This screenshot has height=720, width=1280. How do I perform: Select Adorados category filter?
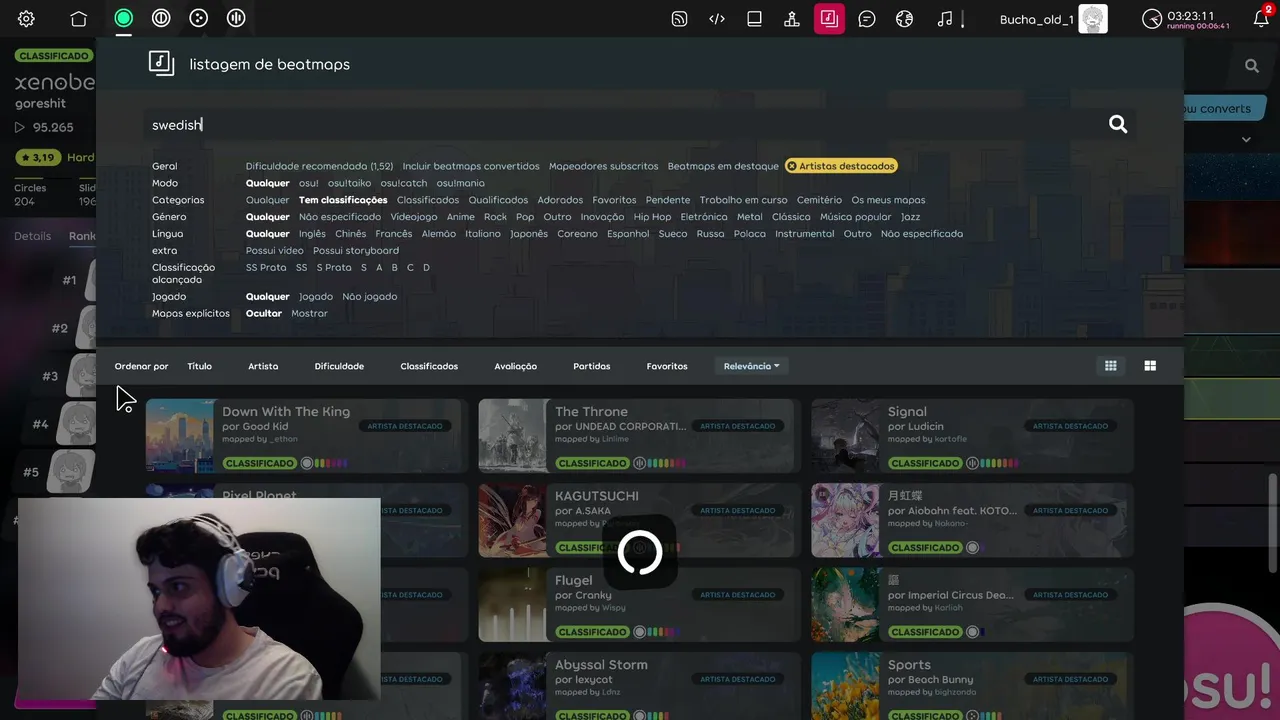tap(560, 200)
